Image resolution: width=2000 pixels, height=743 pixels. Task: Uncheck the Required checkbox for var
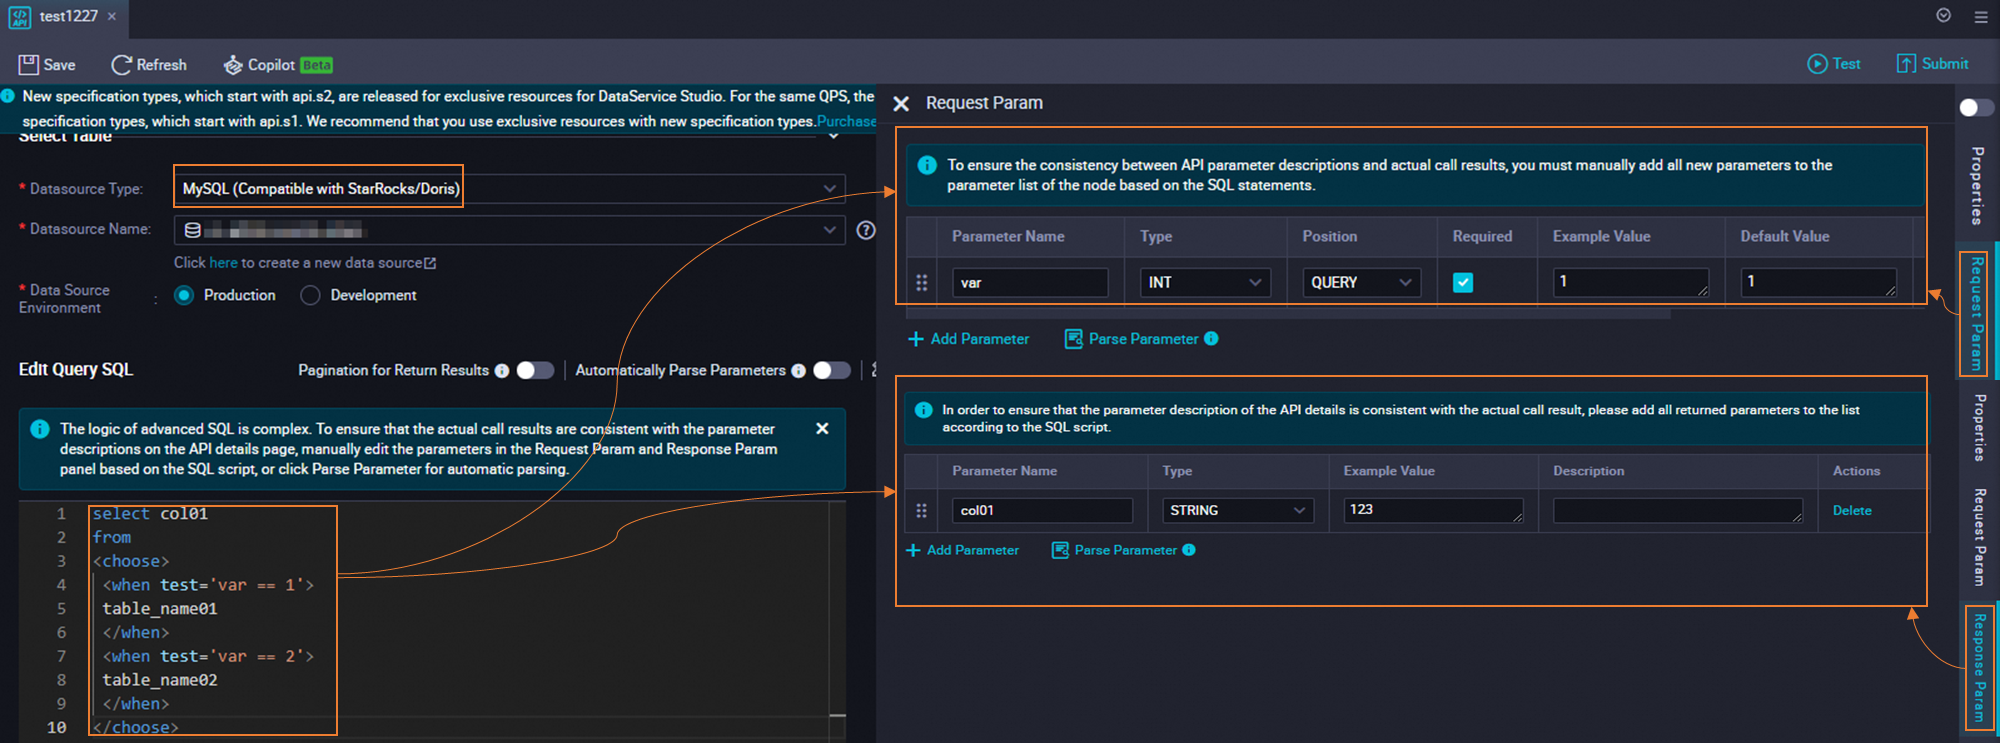pos(1463,283)
